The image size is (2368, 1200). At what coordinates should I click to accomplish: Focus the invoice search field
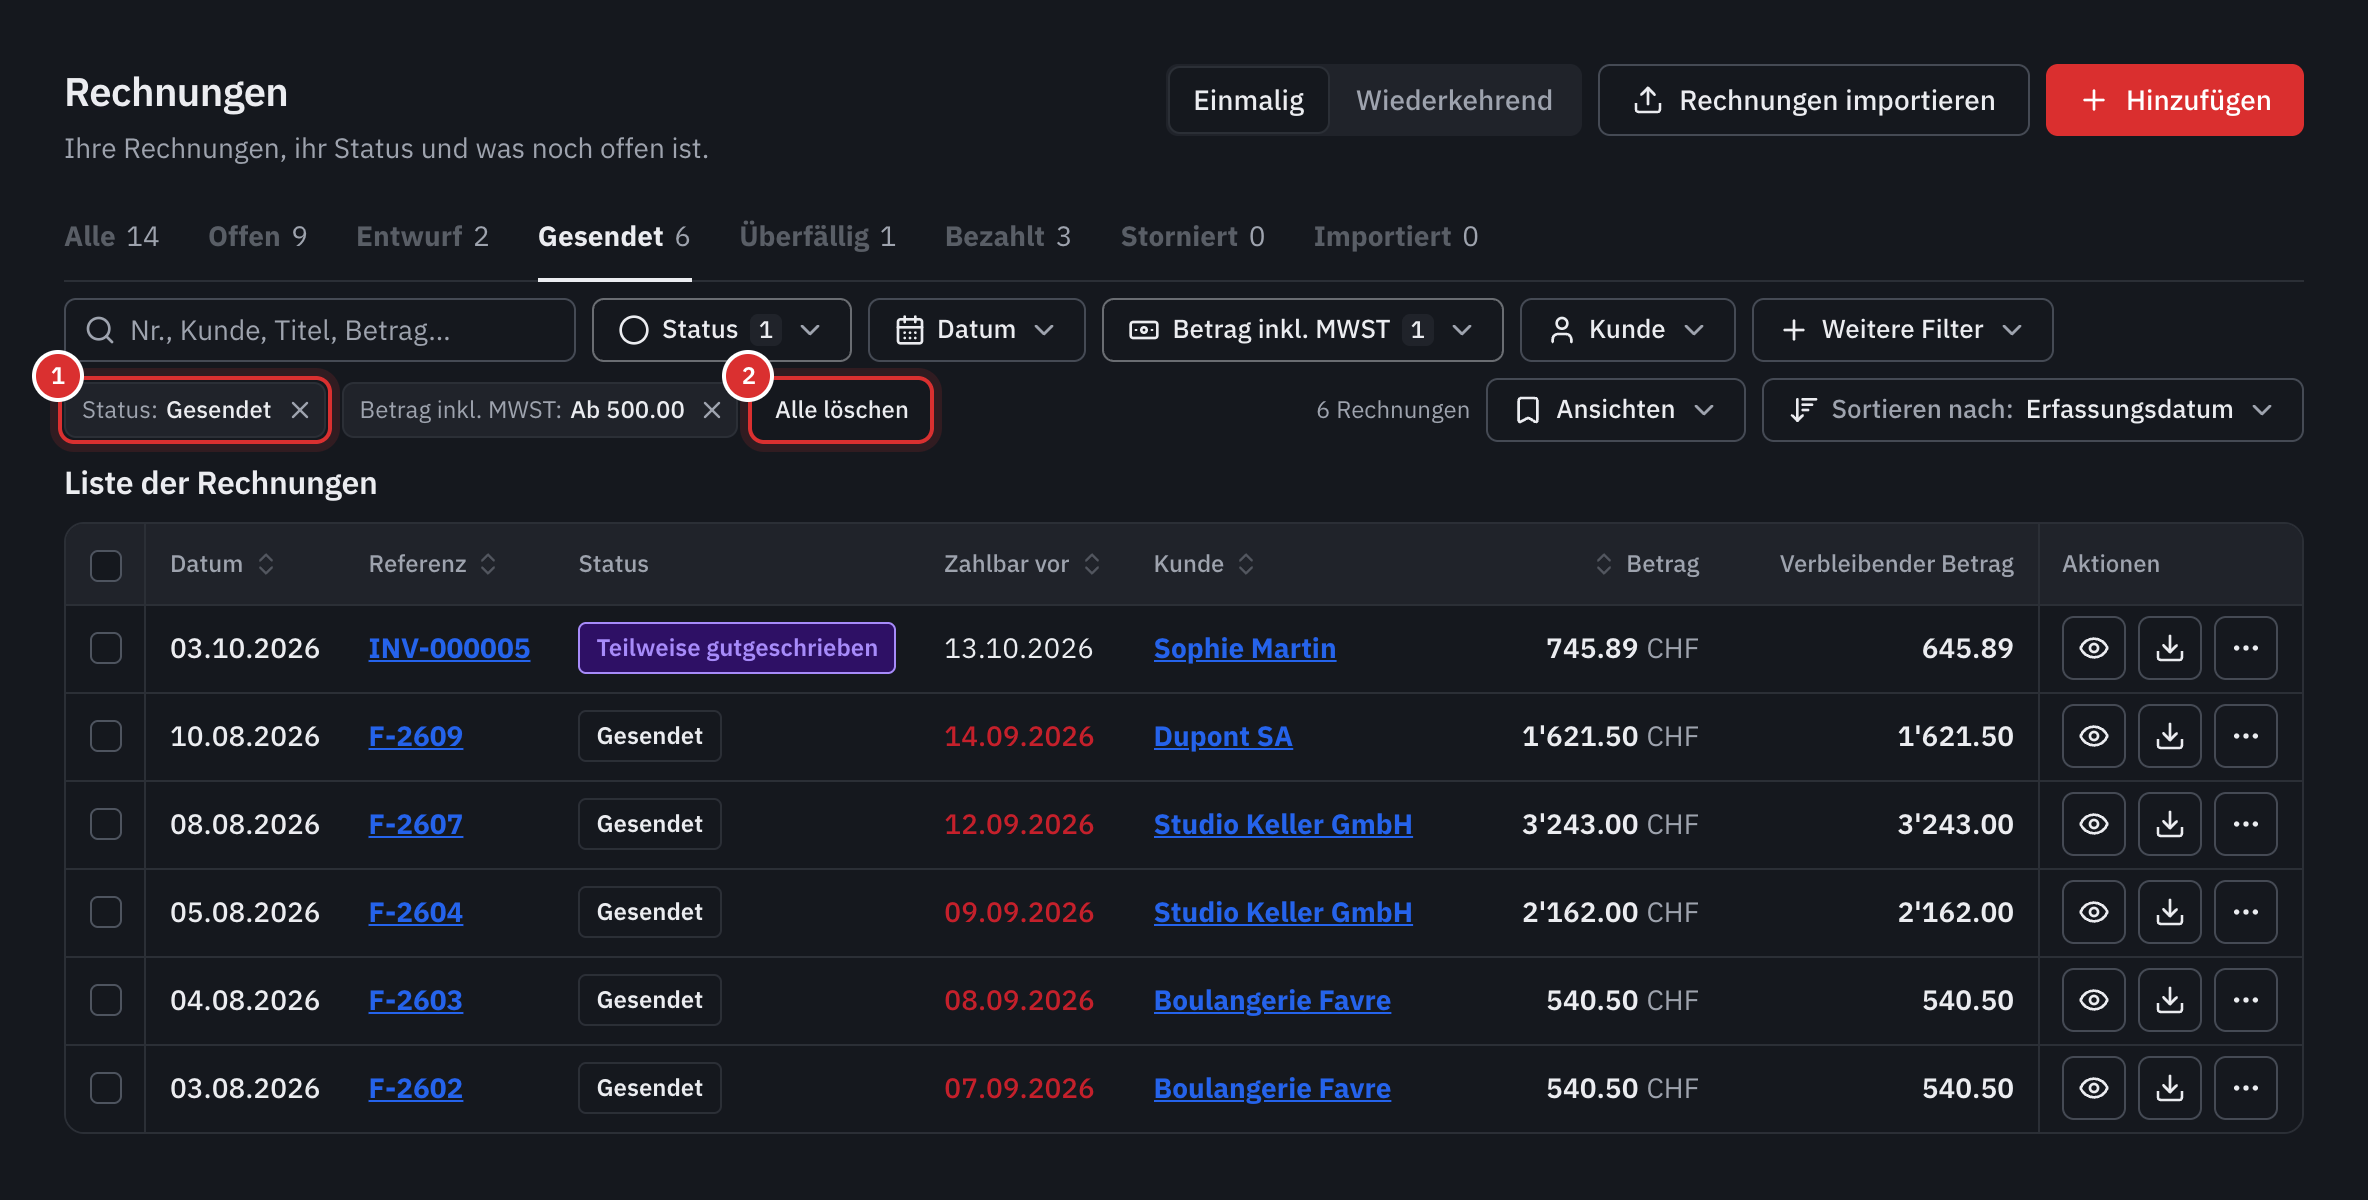(x=320, y=330)
